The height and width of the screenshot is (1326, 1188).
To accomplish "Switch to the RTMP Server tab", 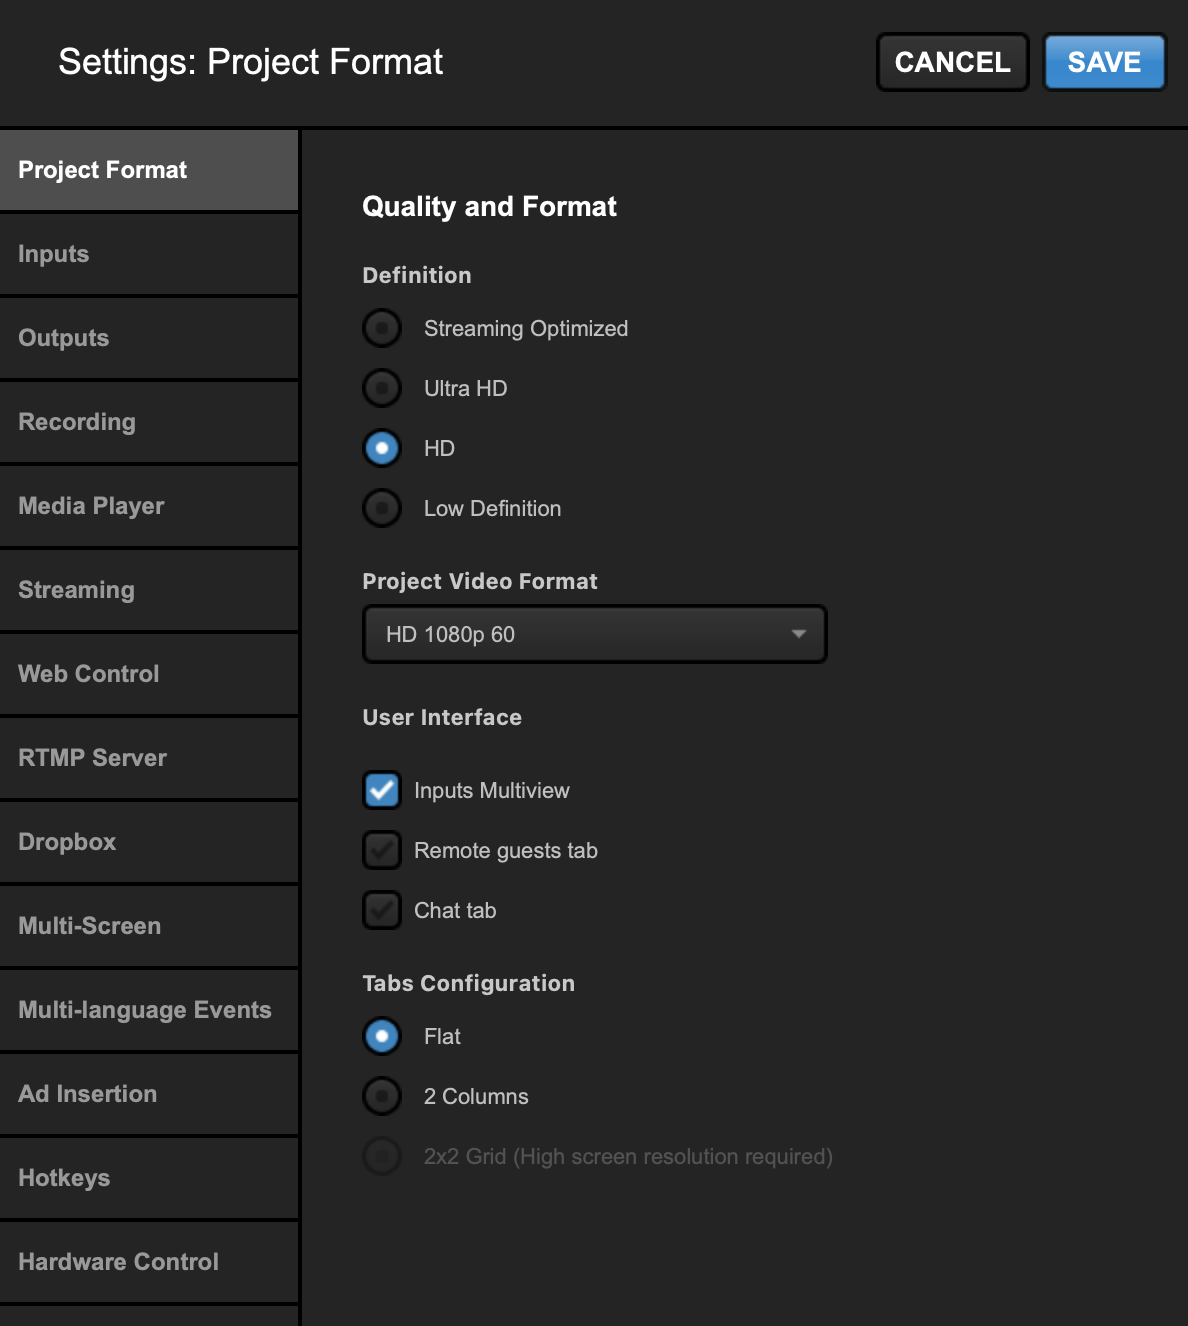I will pyautogui.click(x=149, y=758).
